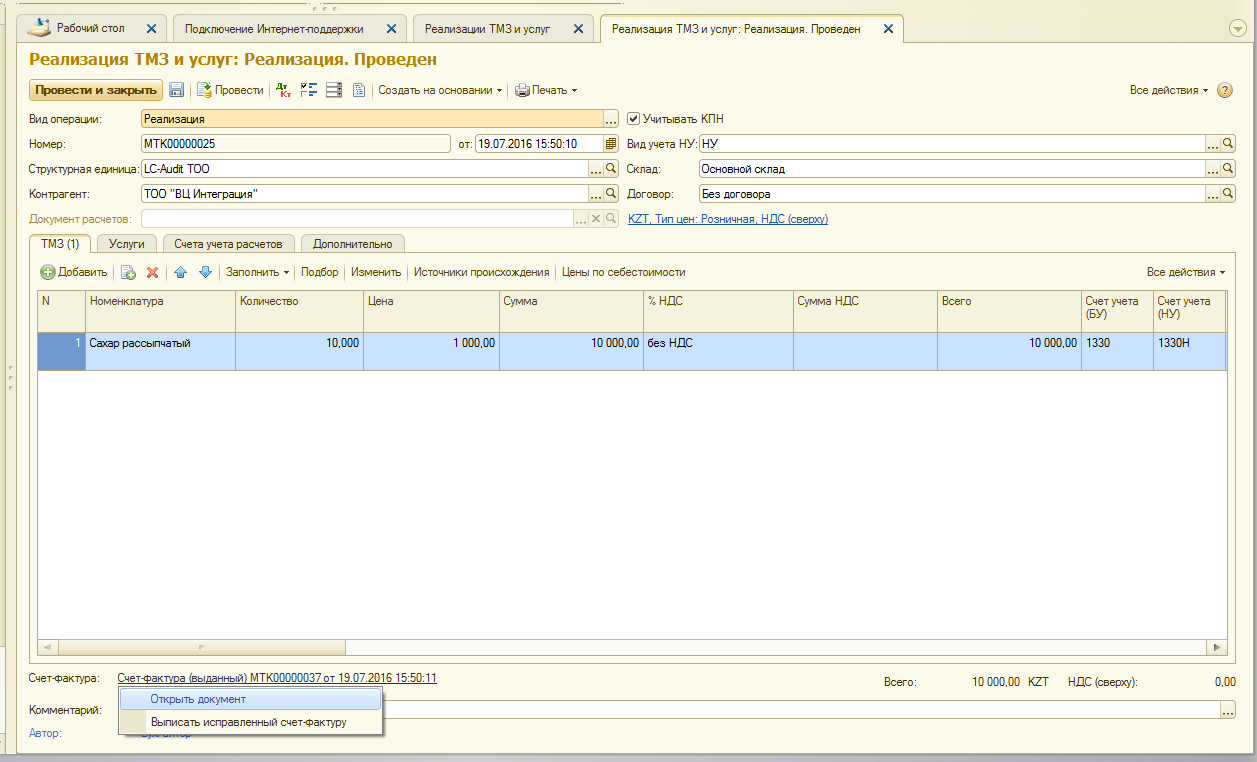Image resolution: width=1257 pixels, height=762 pixels.
Task: Click ellipsis select button for Склад
Action: click(x=1214, y=169)
